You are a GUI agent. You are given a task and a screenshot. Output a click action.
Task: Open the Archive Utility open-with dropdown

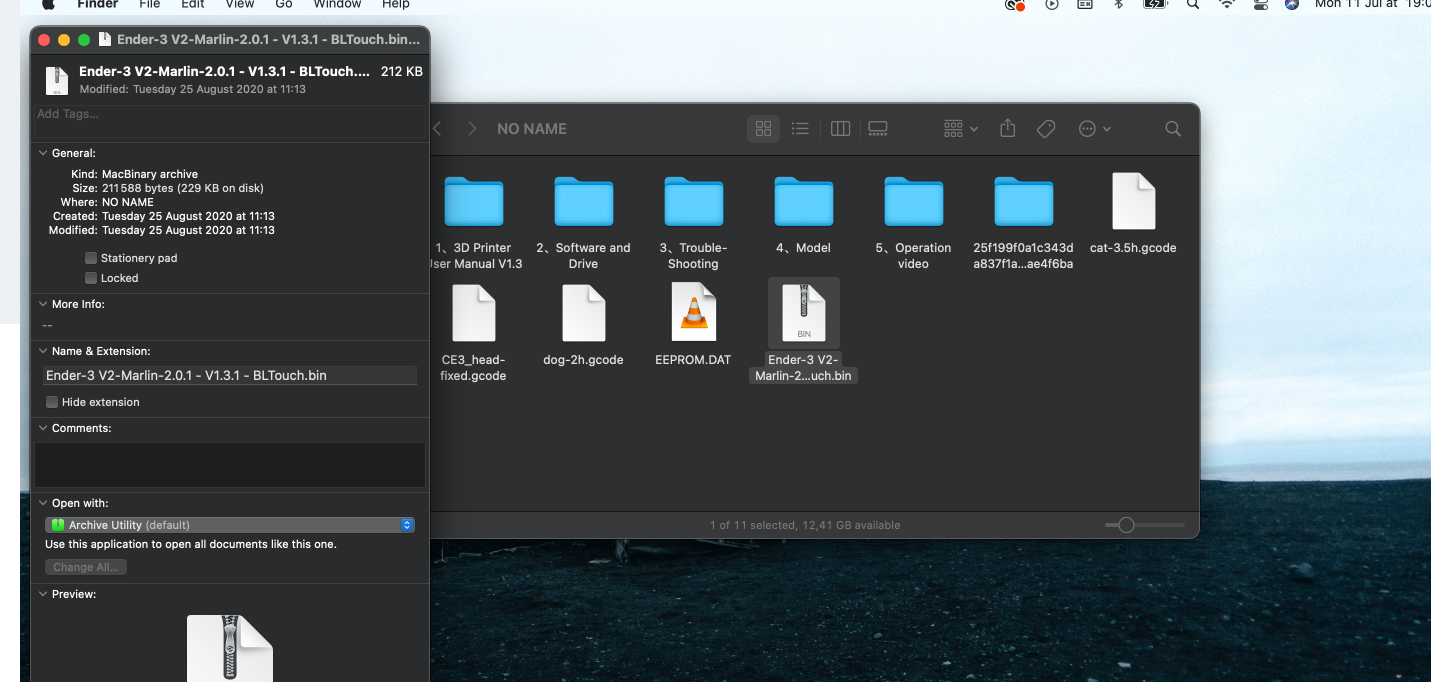pyautogui.click(x=230, y=525)
